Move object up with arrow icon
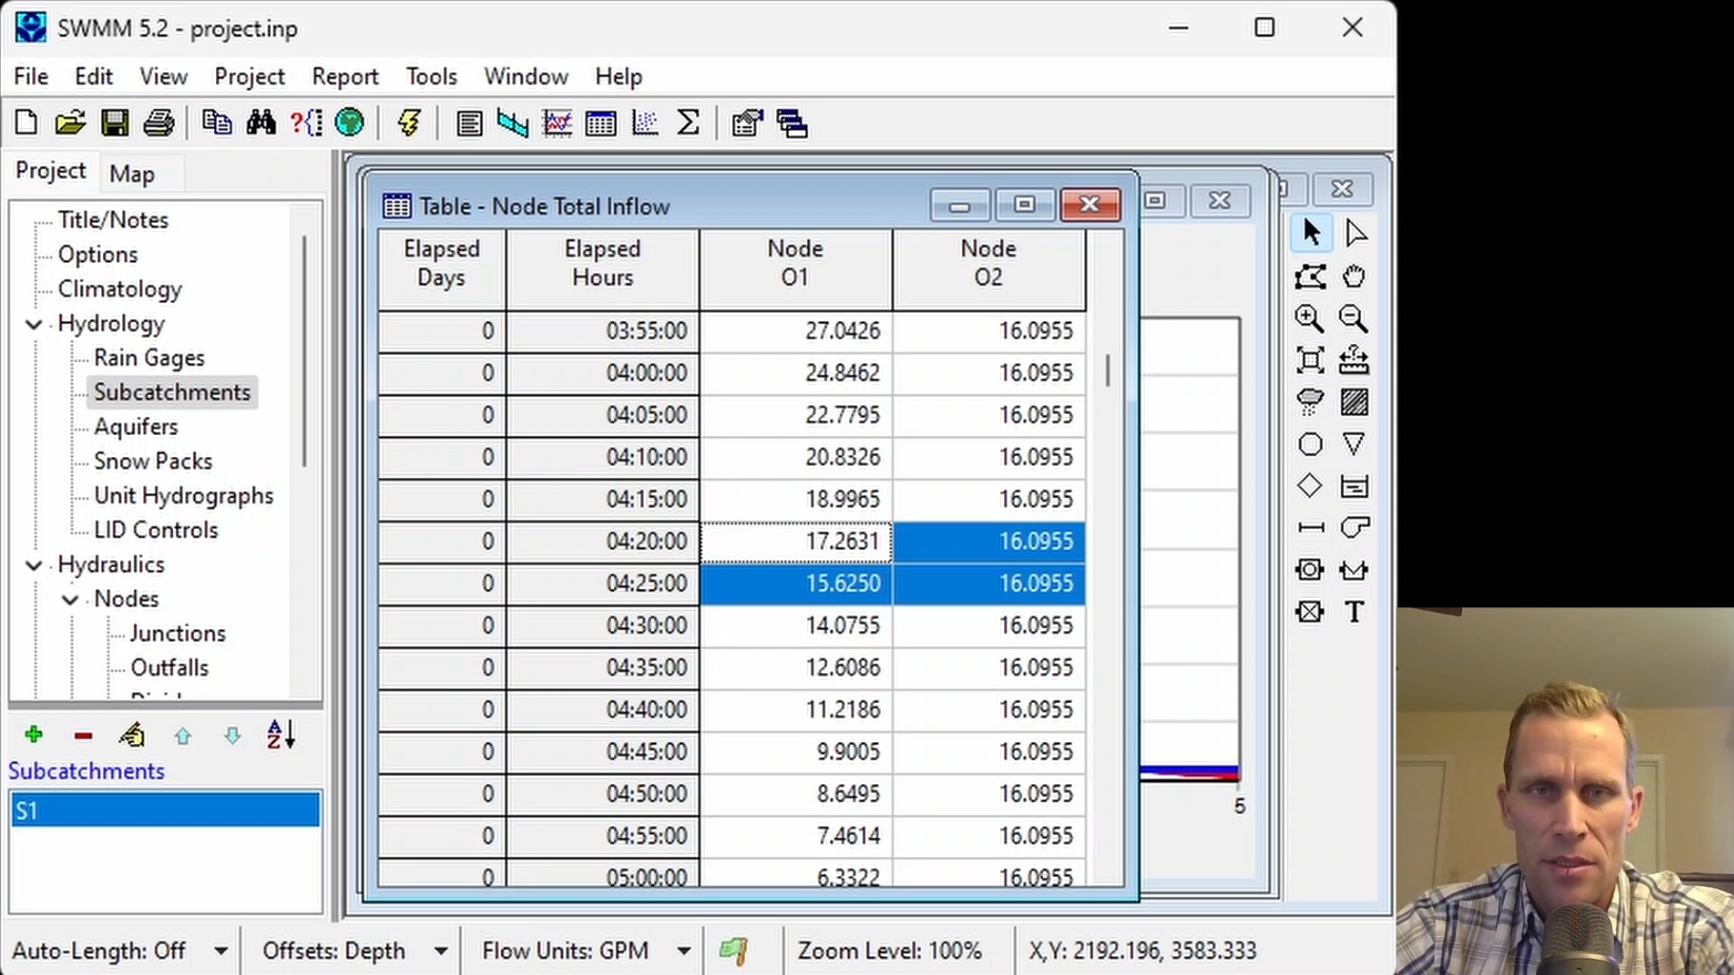The height and width of the screenshot is (975, 1734). 182,736
